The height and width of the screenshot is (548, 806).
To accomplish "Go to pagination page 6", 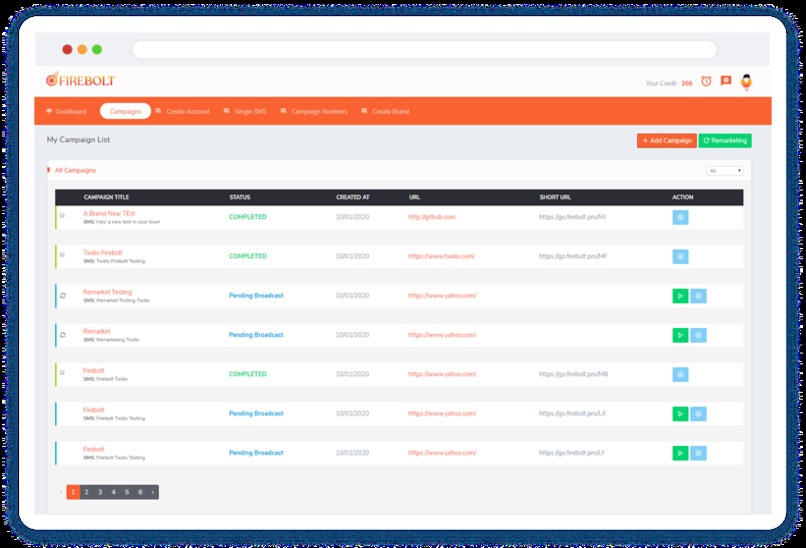I will click(140, 492).
